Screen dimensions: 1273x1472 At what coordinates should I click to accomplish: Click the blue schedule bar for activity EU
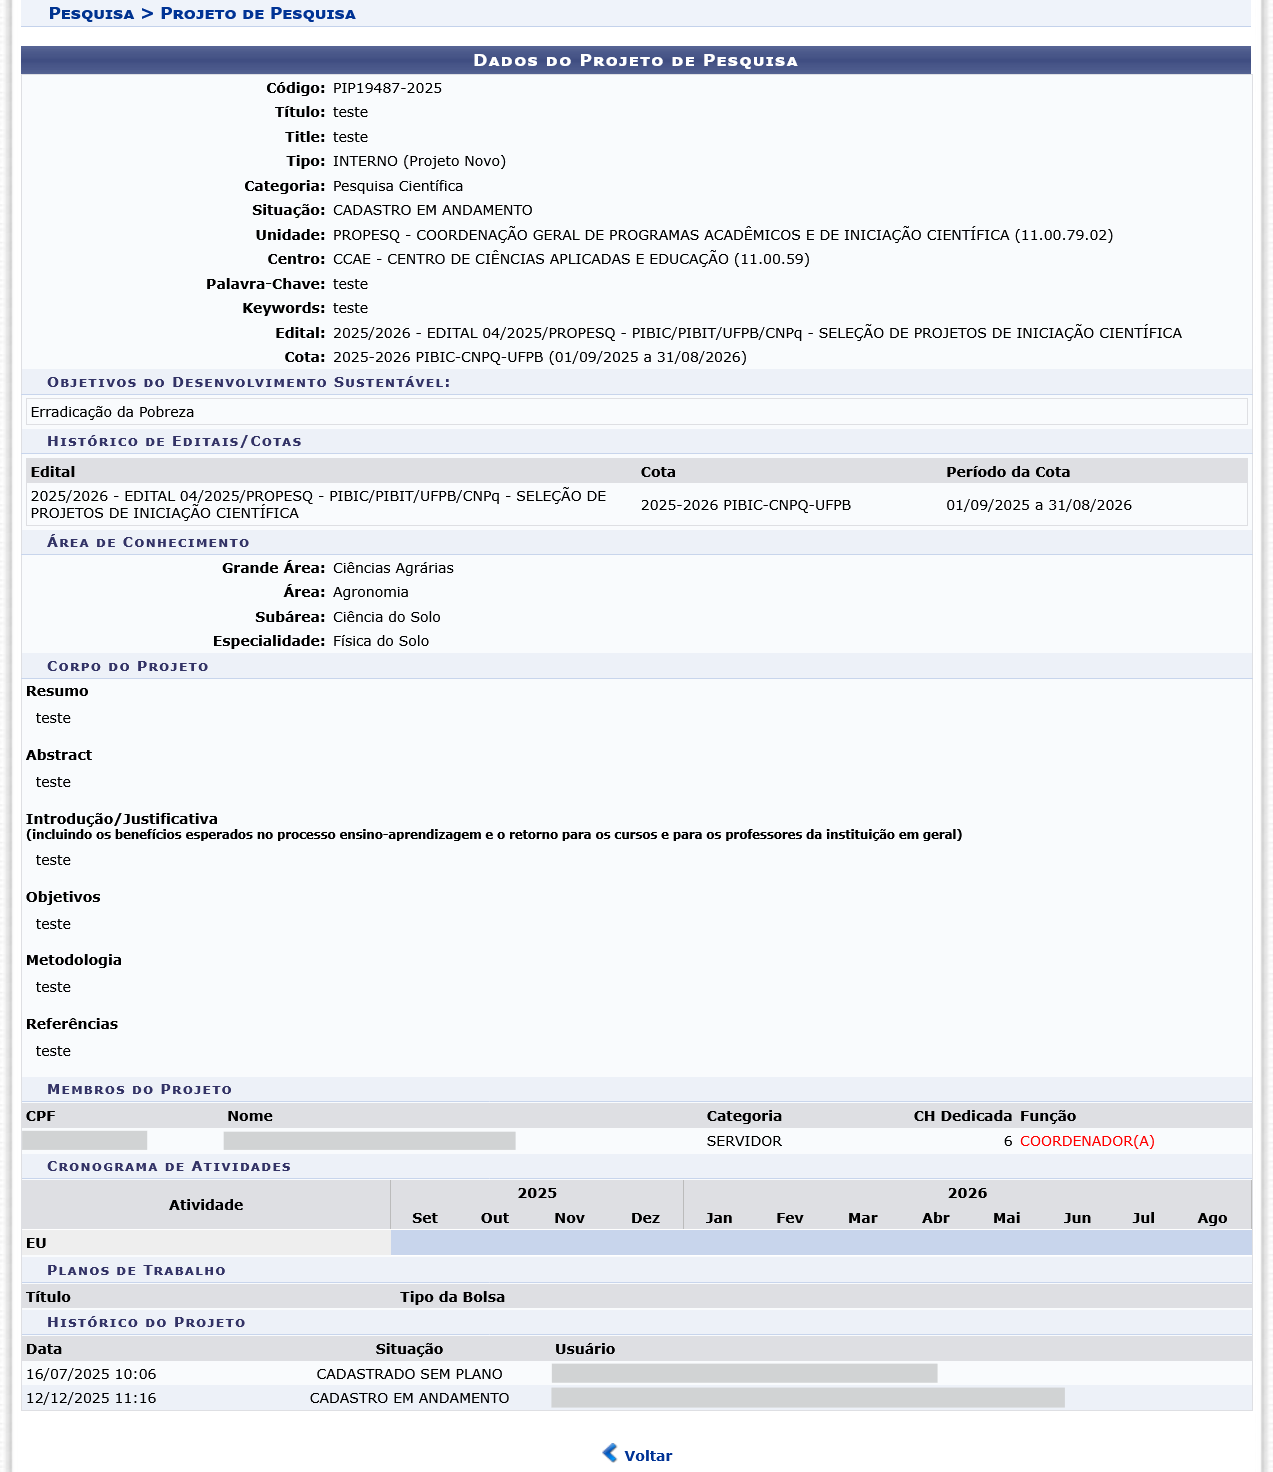(820, 1243)
